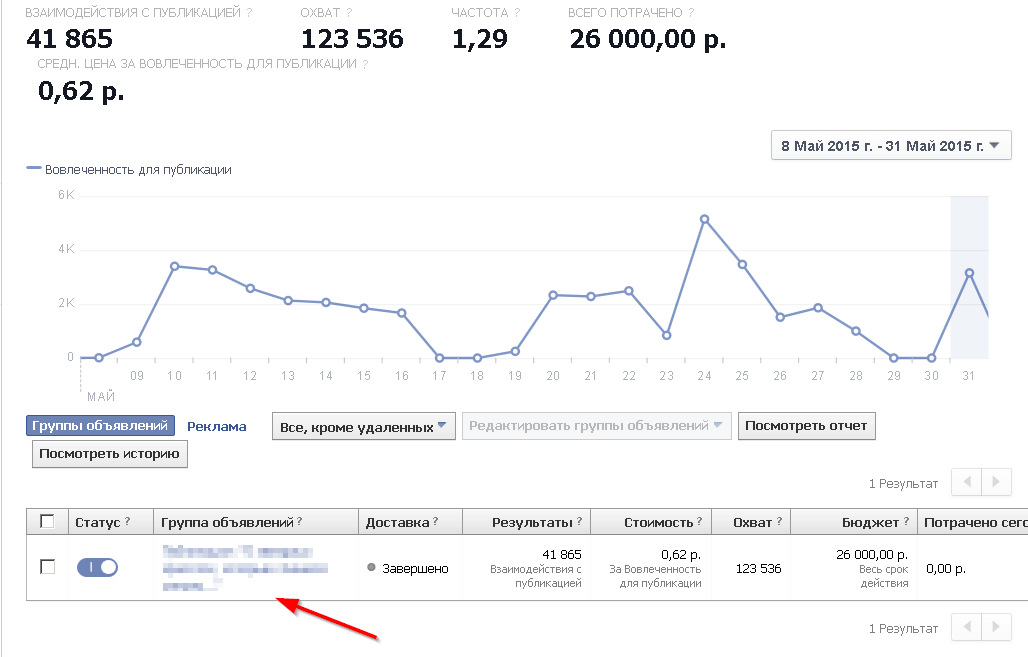Click help icon next to 'Охват' metric
This screenshot has height=657, width=1028.
click(348, 14)
